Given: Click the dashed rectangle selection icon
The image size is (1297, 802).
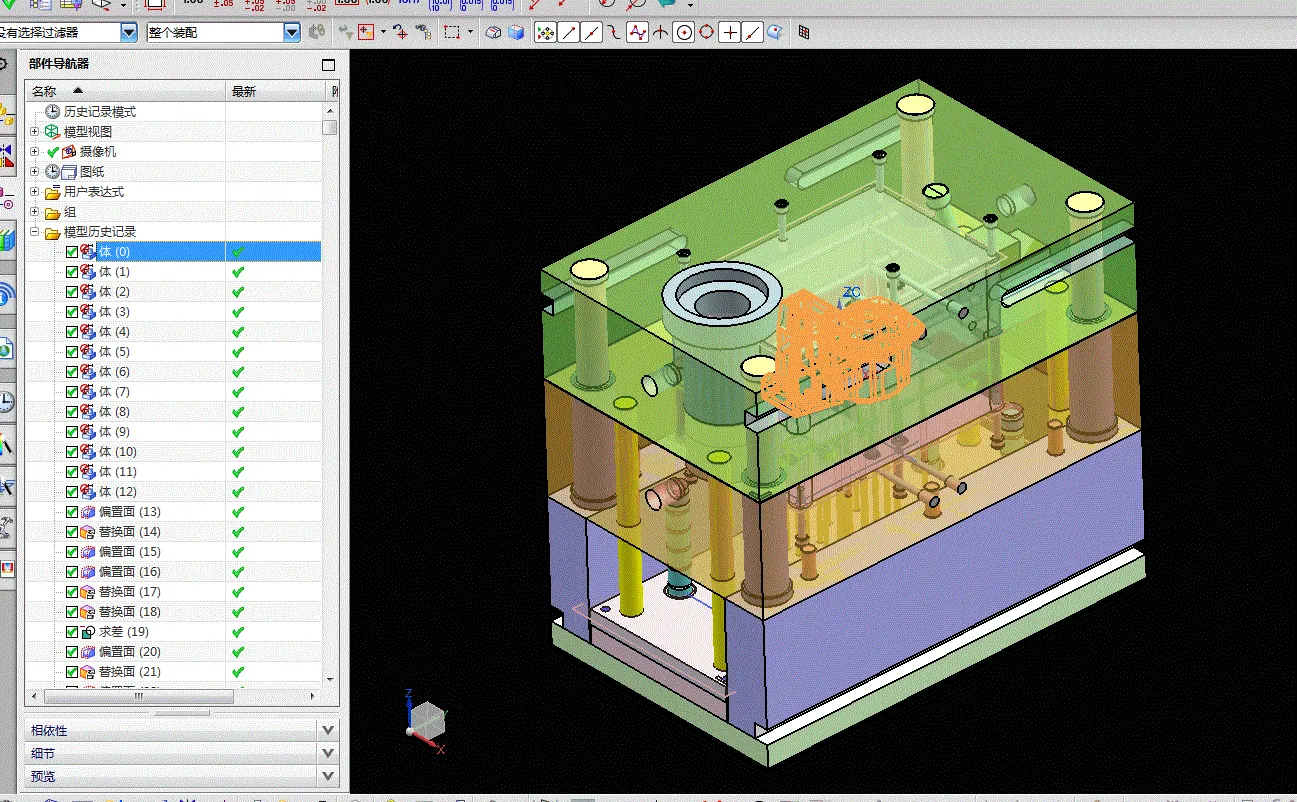Looking at the screenshot, I should pyautogui.click(x=452, y=33).
